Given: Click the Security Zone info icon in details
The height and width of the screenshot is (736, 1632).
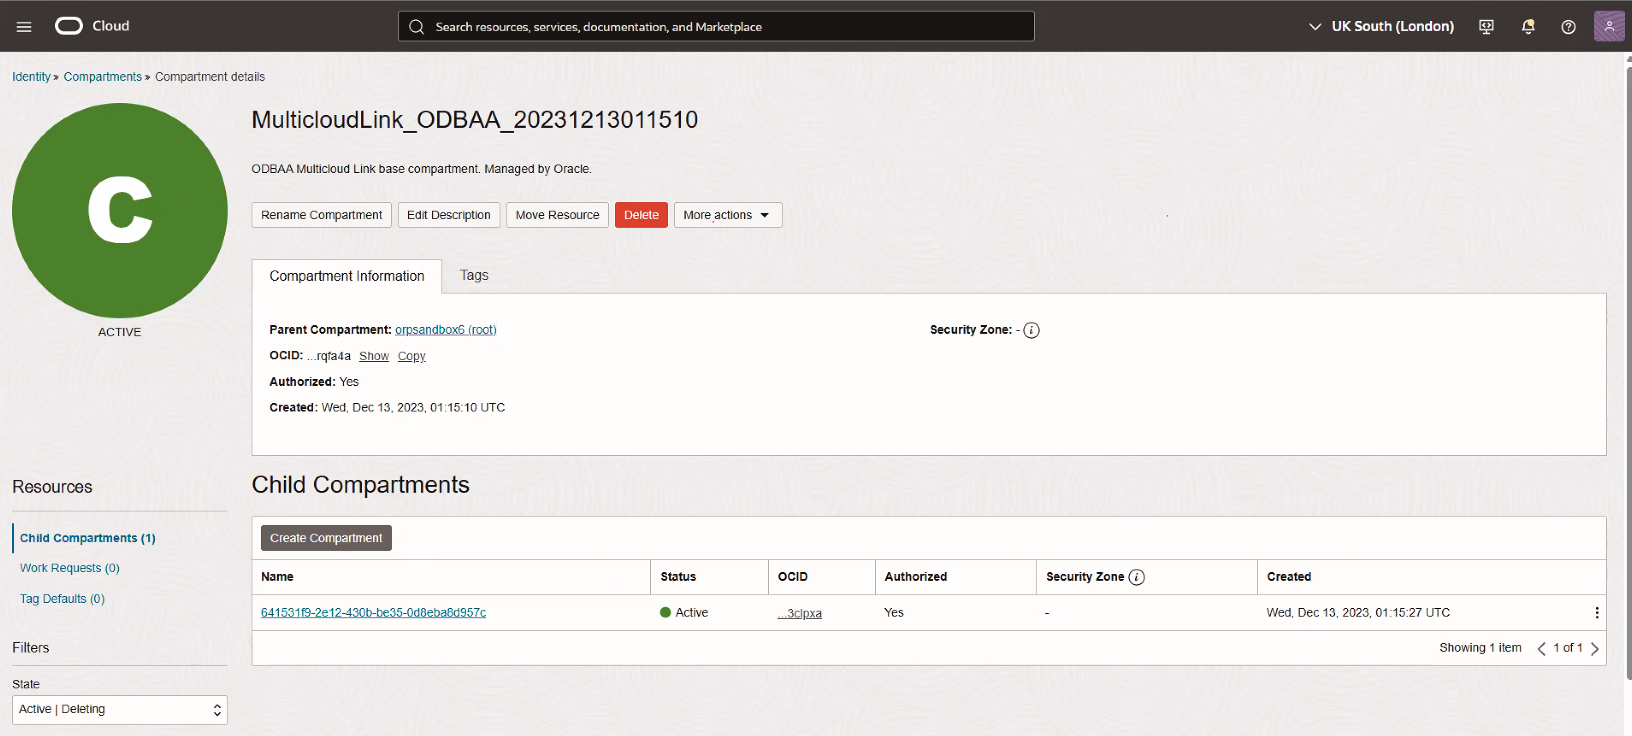Looking at the screenshot, I should click(x=1031, y=330).
